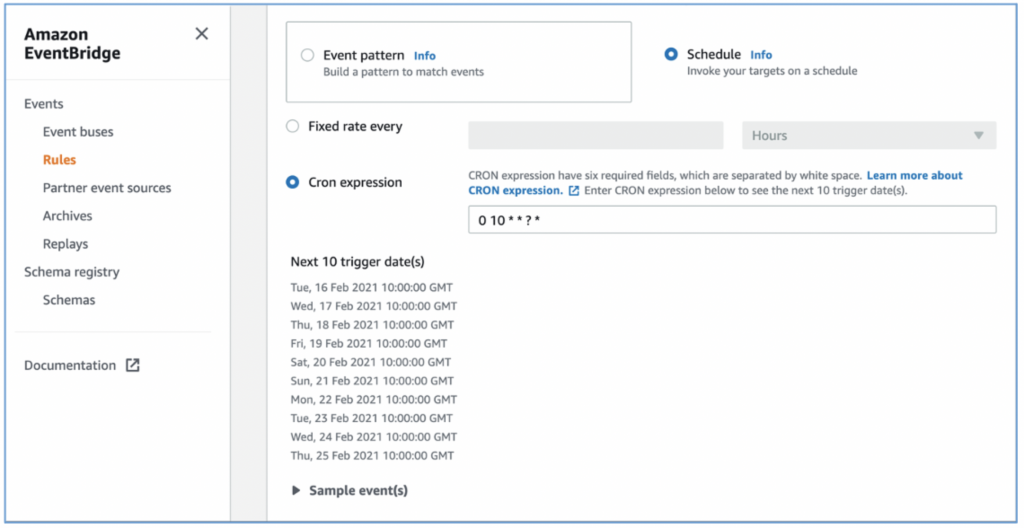The image size is (1024, 528).
Task: Go to Rules in sidebar
Action: 59,160
